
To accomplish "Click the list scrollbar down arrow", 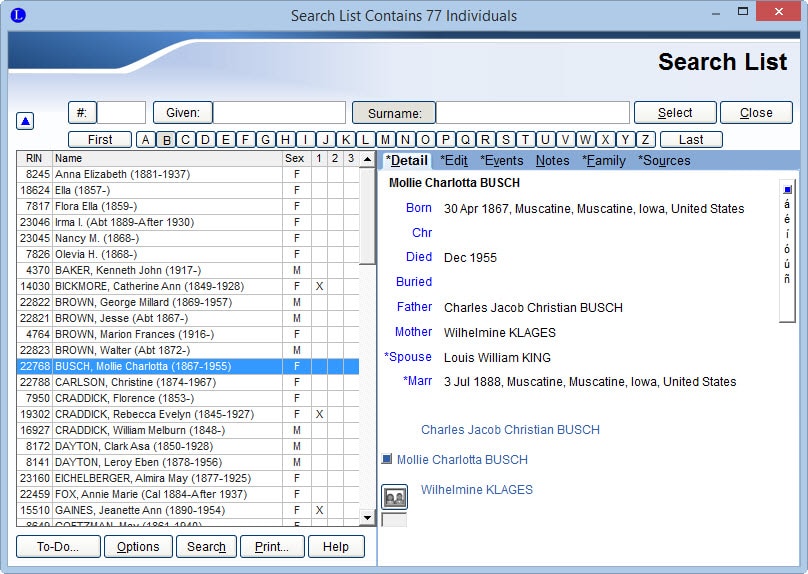I will click(x=367, y=517).
